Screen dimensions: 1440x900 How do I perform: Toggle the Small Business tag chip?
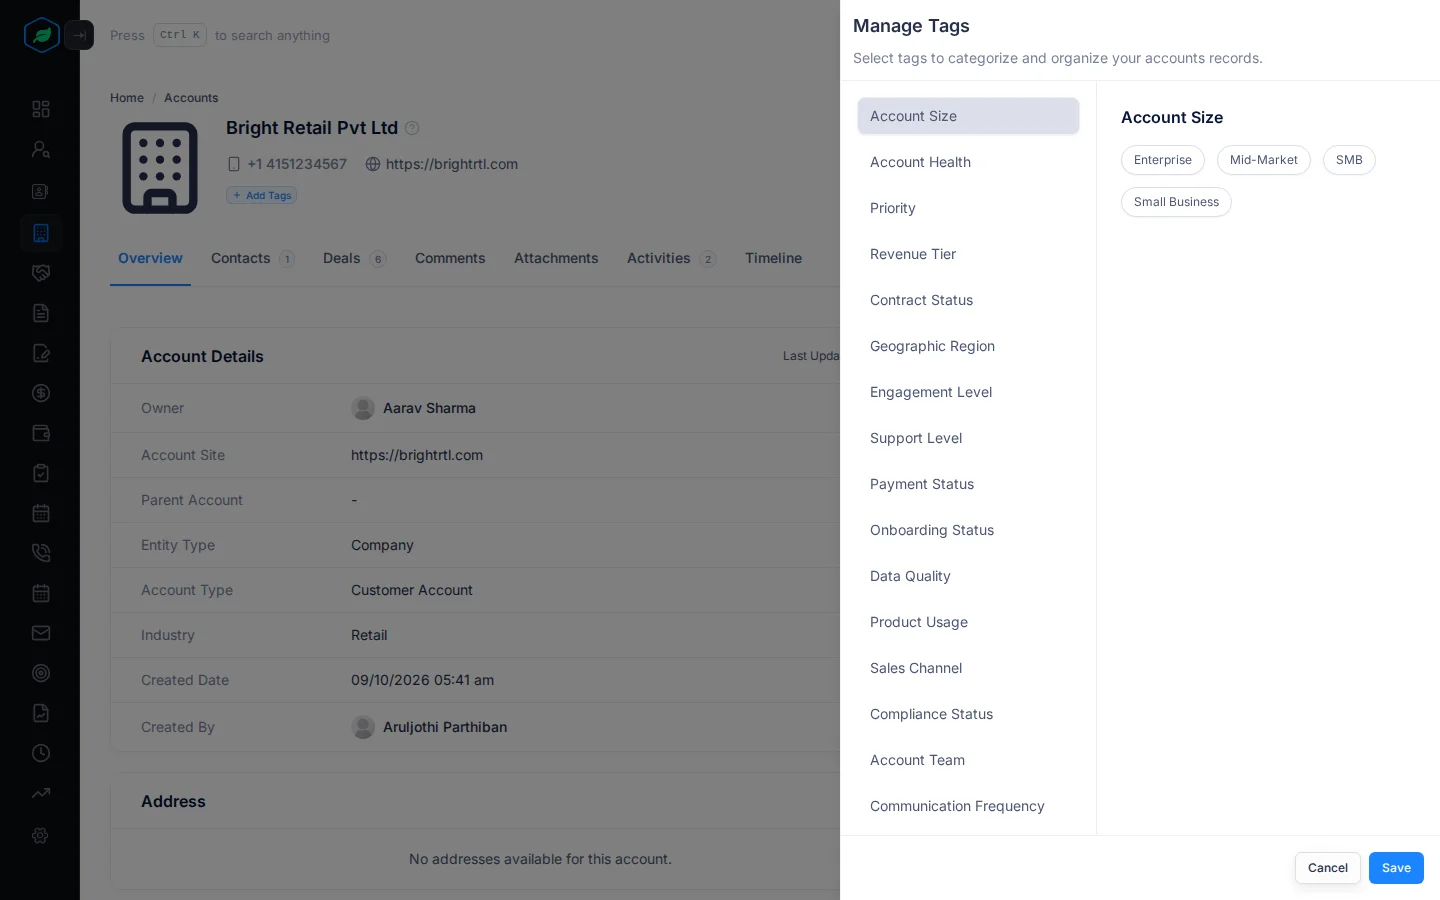click(x=1176, y=202)
